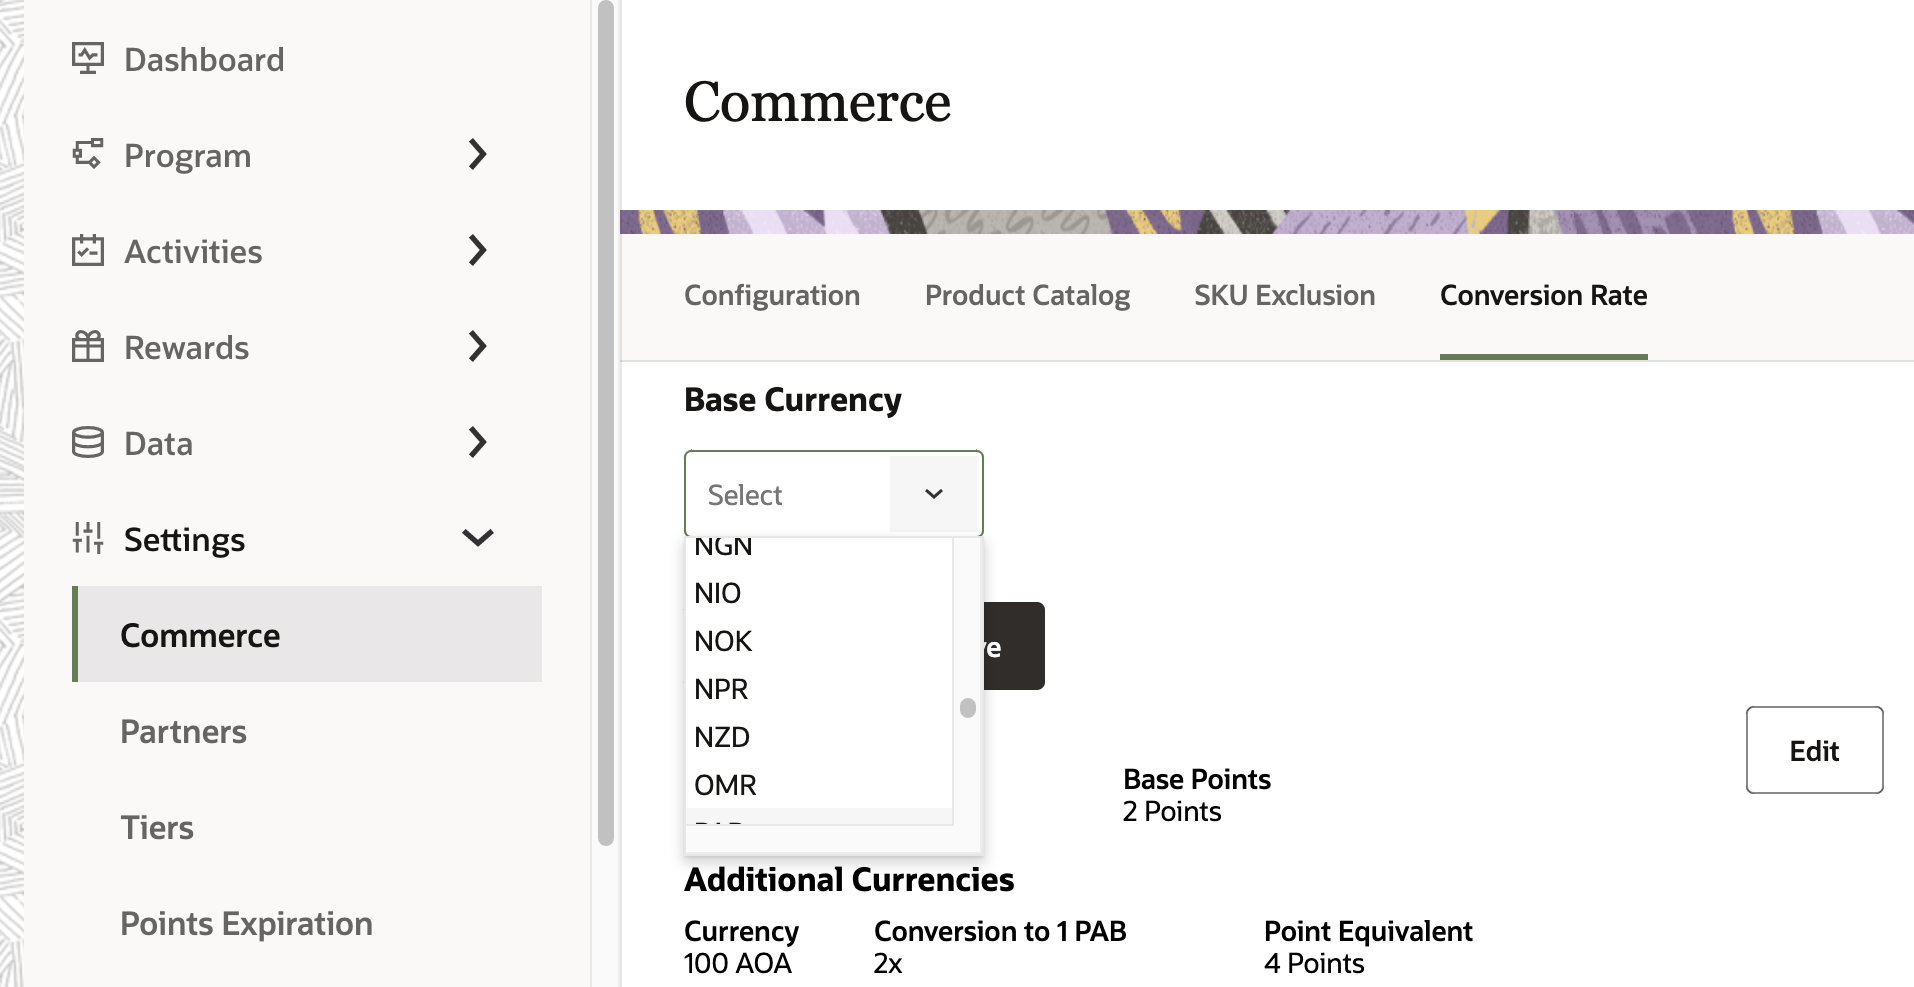Click the Rewards gift icon
The height and width of the screenshot is (987, 1914).
88,347
